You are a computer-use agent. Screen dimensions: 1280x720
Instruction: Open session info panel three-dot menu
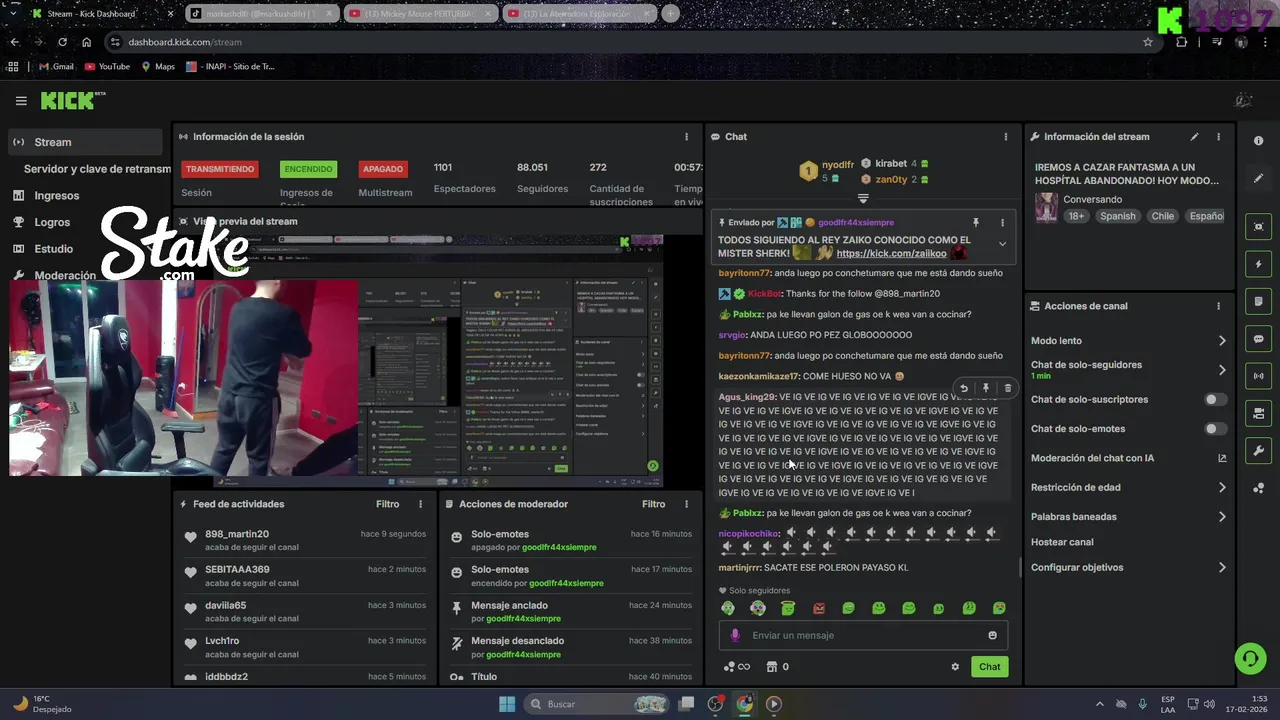[x=686, y=137]
